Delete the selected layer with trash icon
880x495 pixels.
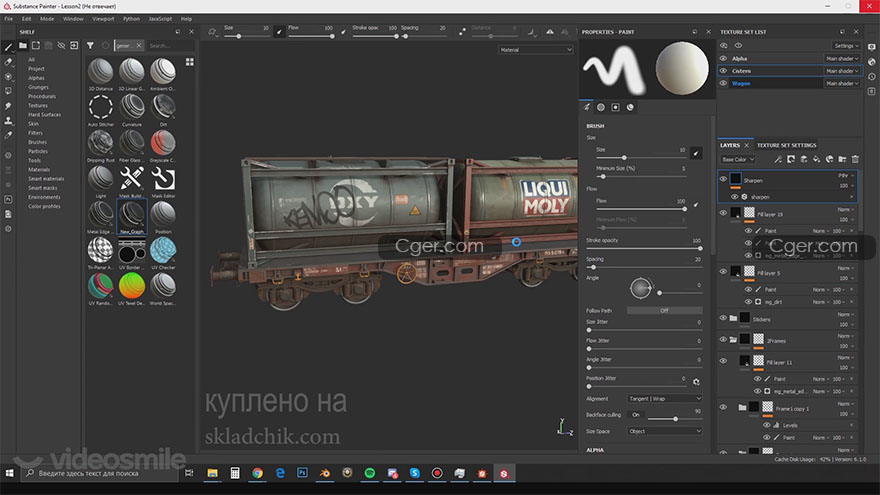[x=855, y=159]
